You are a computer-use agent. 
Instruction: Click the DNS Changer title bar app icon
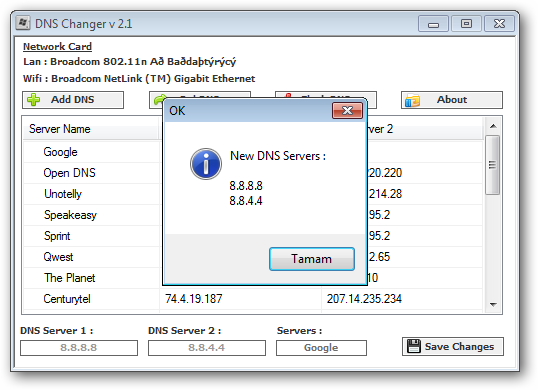pyautogui.click(x=23, y=23)
